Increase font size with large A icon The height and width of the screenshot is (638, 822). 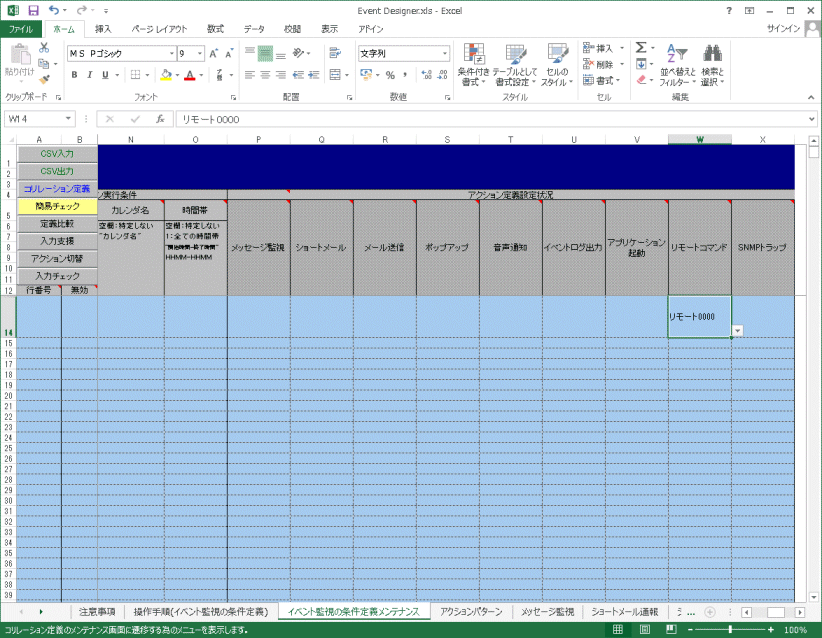pos(213,53)
